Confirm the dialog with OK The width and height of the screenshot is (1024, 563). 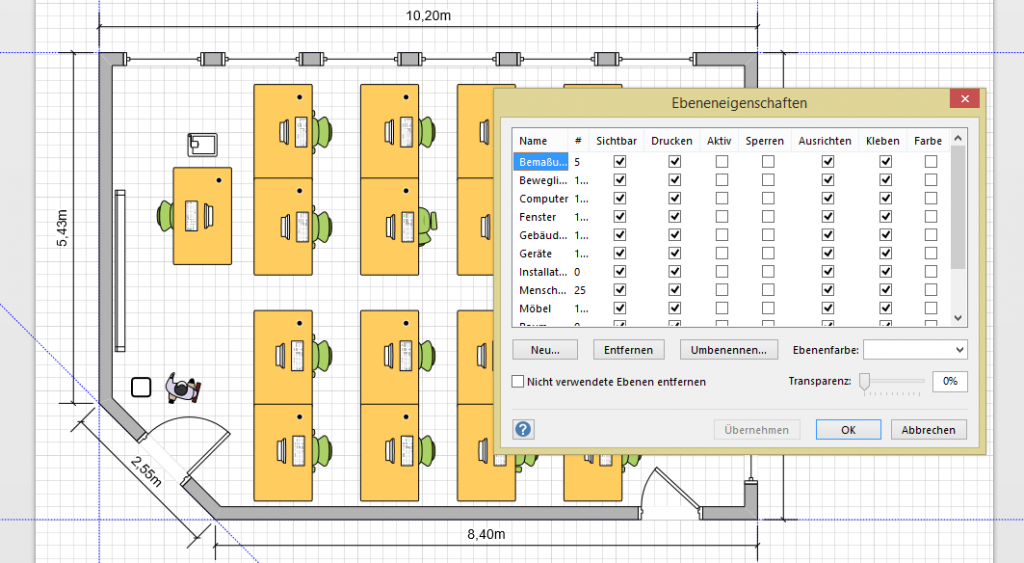pyautogui.click(x=848, y=430)
